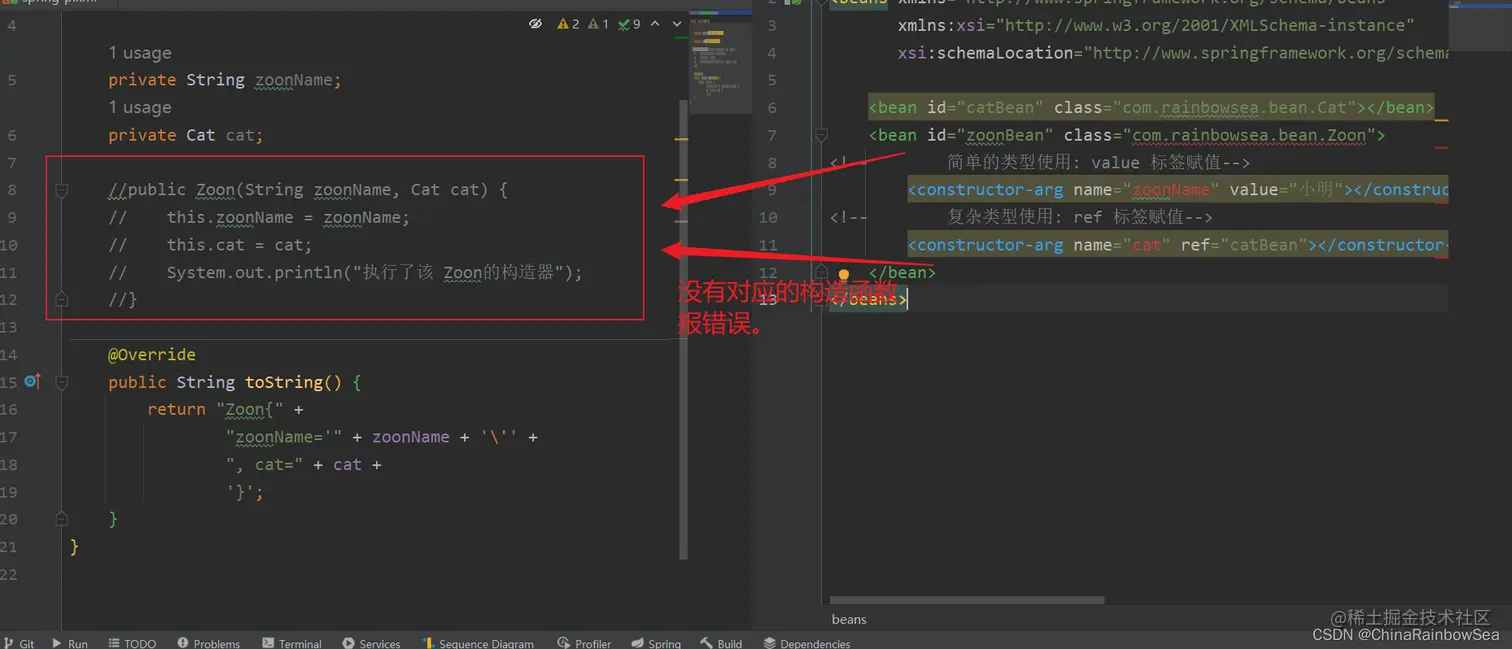
Task: Click the XML comment about ref 标签赋值
Action: tap(1021, 217)
